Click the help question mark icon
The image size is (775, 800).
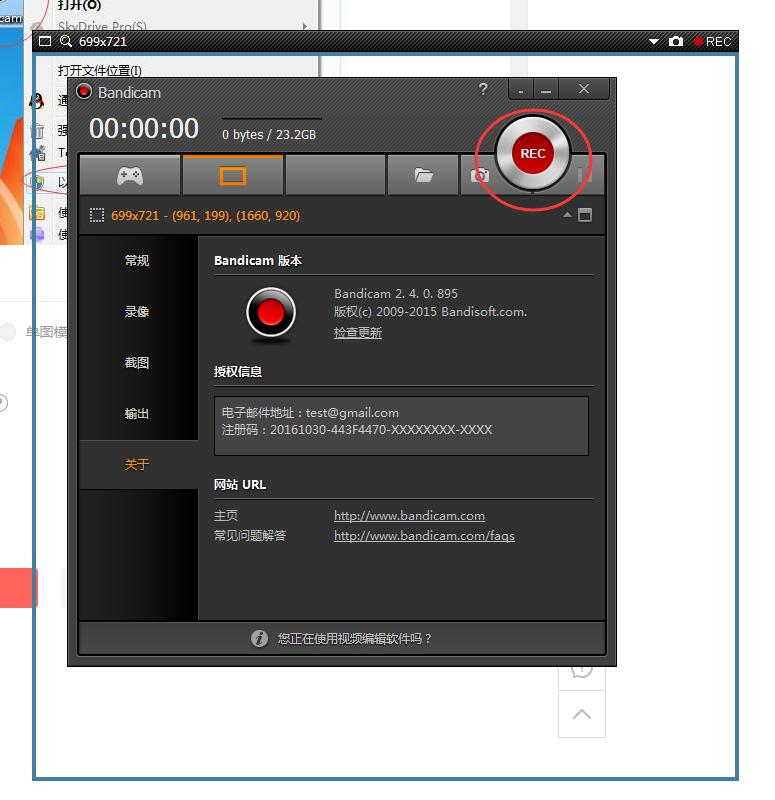pos(483,89)
